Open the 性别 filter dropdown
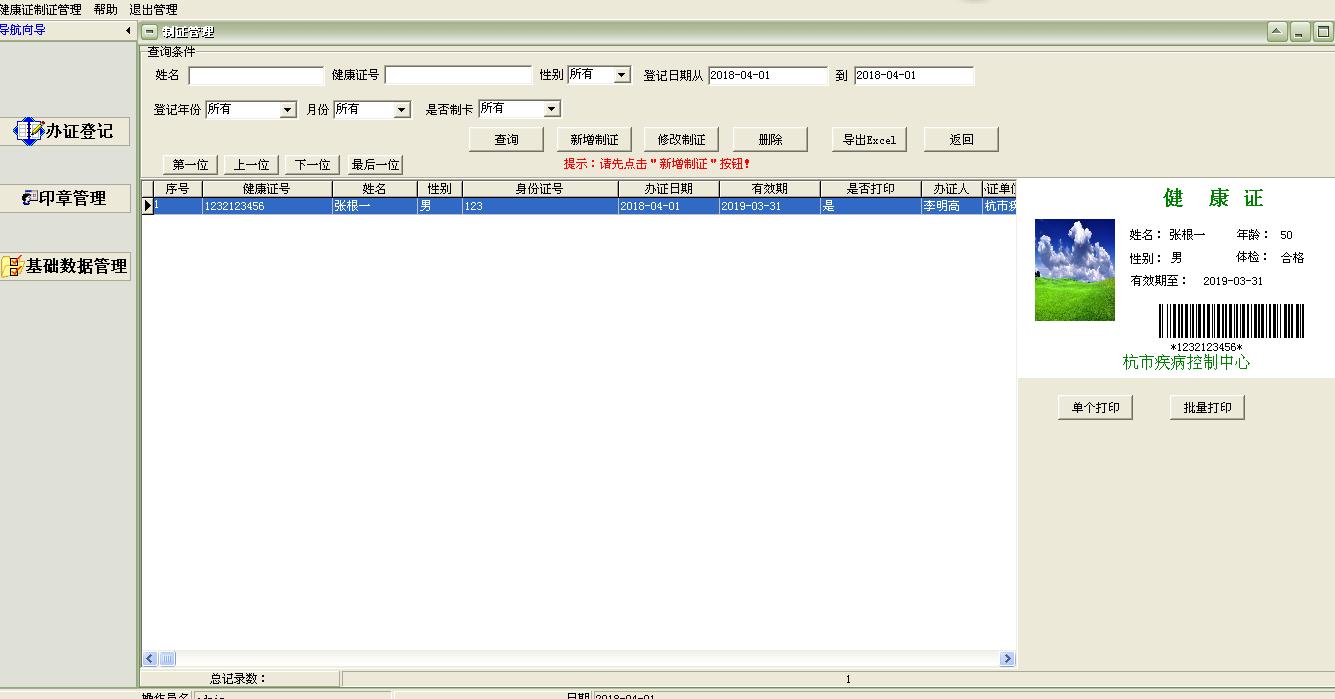The height and width of the screenshot is (699, 1335). click(x=621, y=73)
